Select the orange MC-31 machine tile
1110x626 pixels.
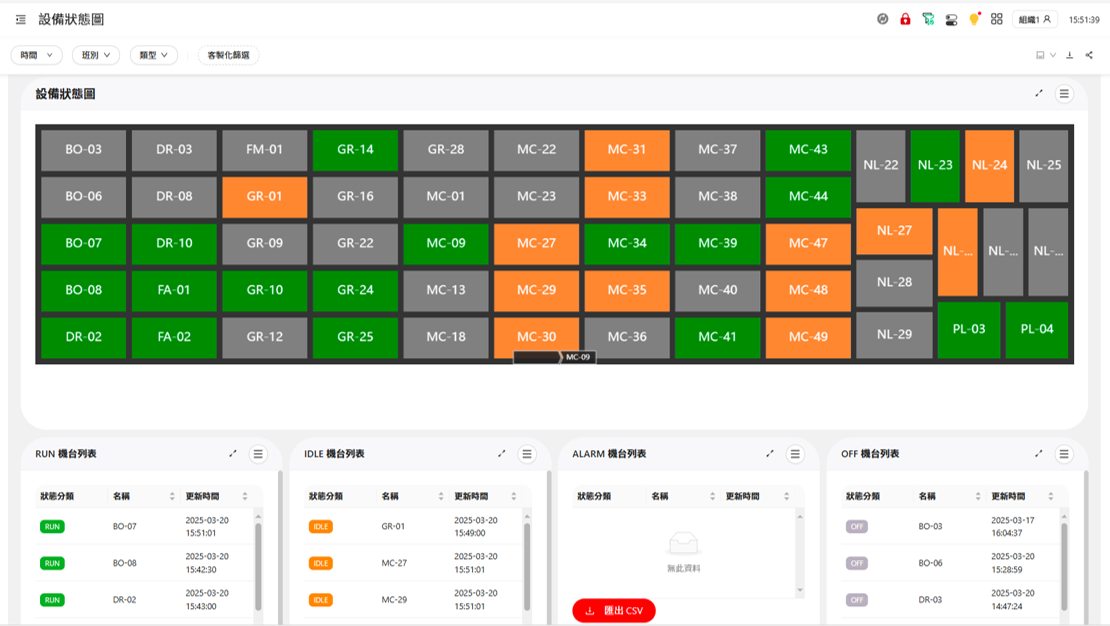(x=627, y=150)
